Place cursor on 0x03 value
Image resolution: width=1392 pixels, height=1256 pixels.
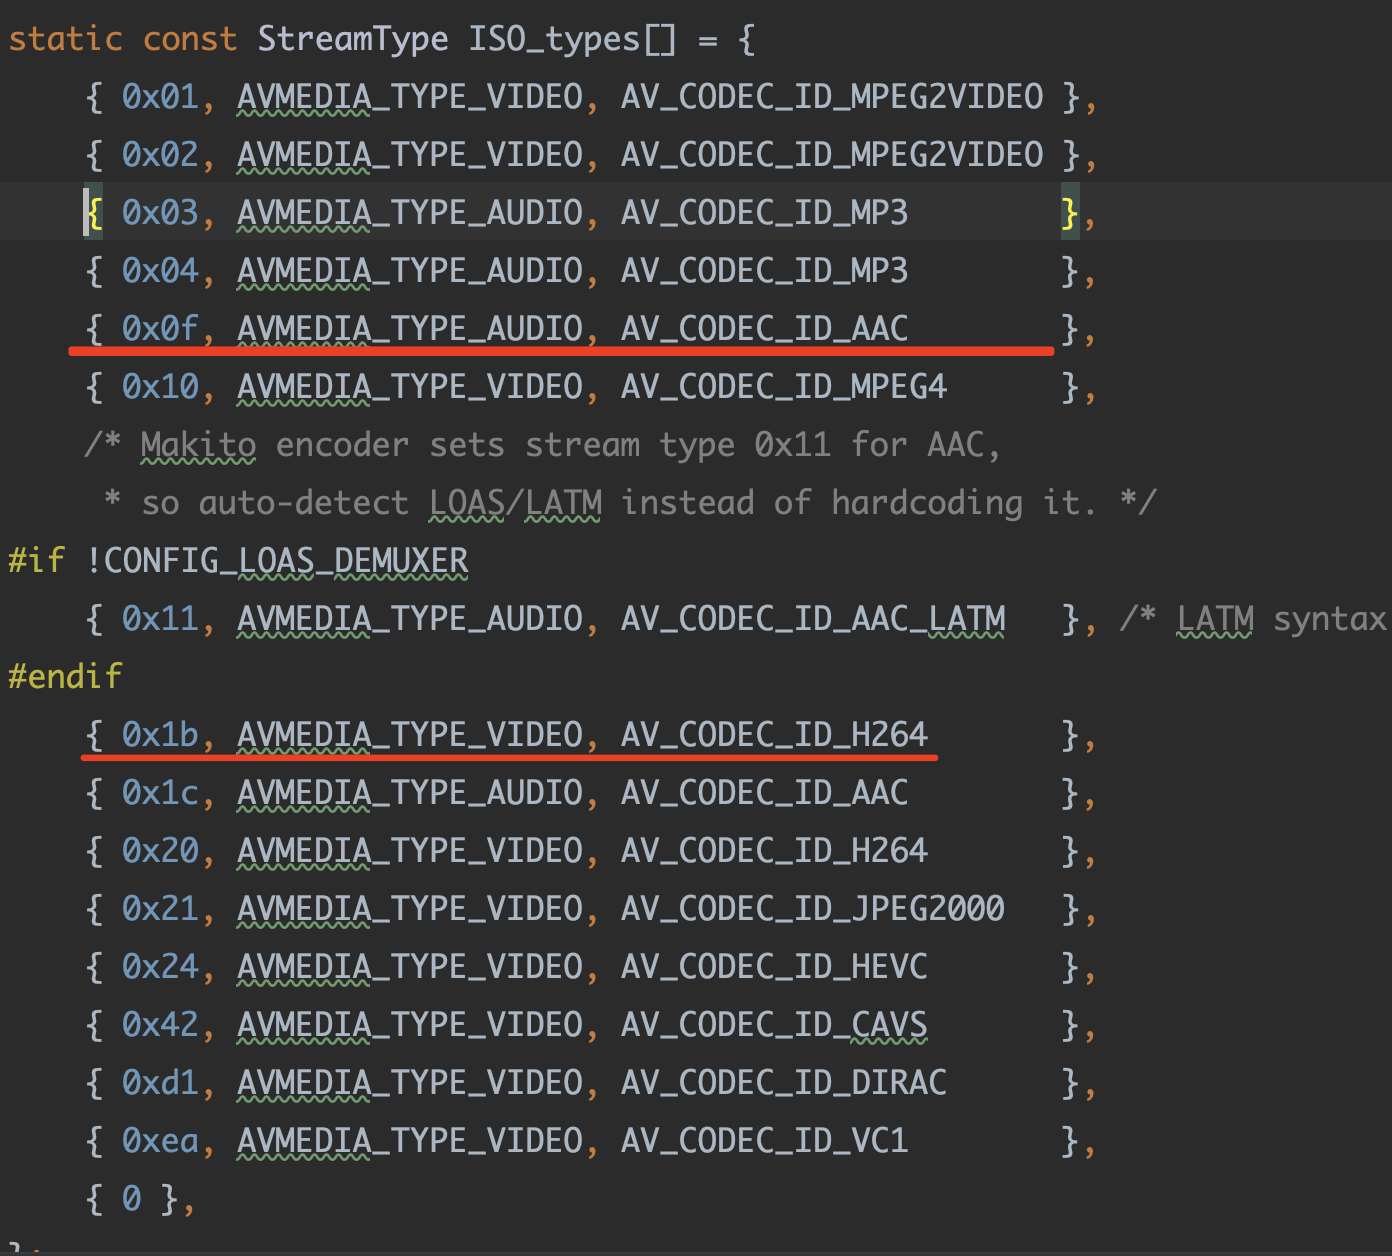tap(160, 213)
